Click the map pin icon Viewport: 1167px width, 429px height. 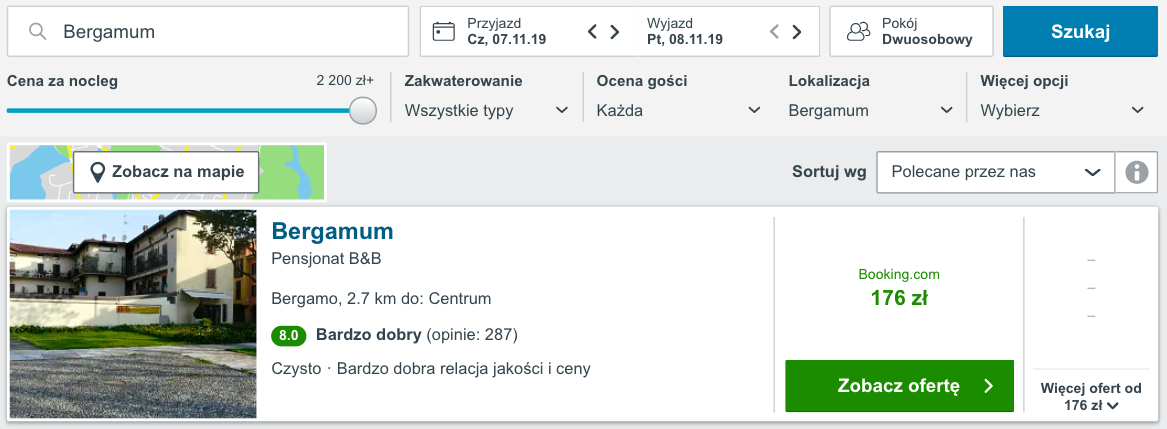coord(97,172)
